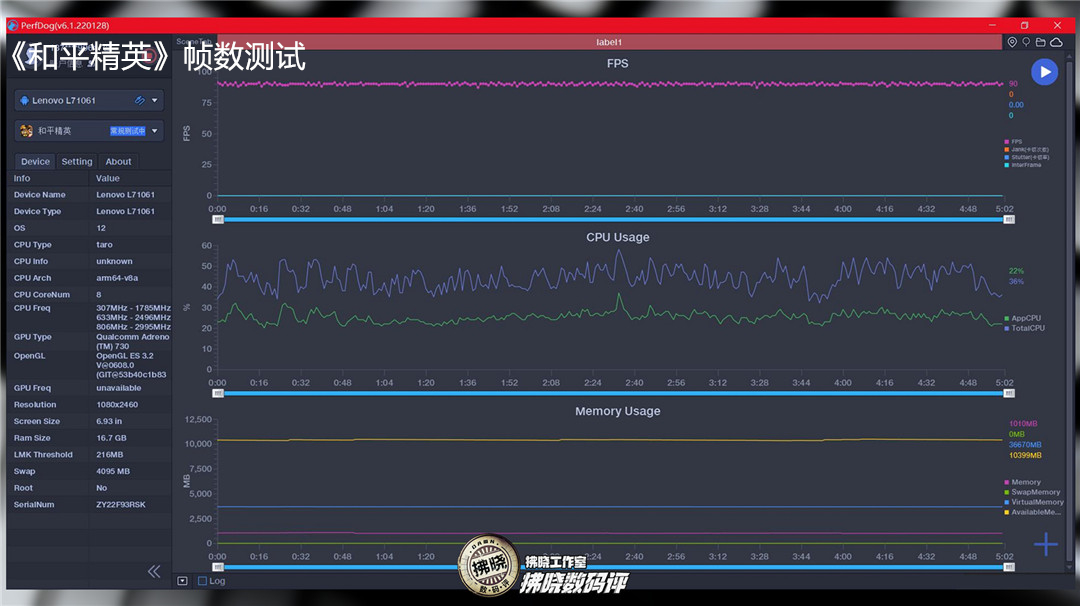Toggle the SwapMemory legend entry

(1032, 492)
